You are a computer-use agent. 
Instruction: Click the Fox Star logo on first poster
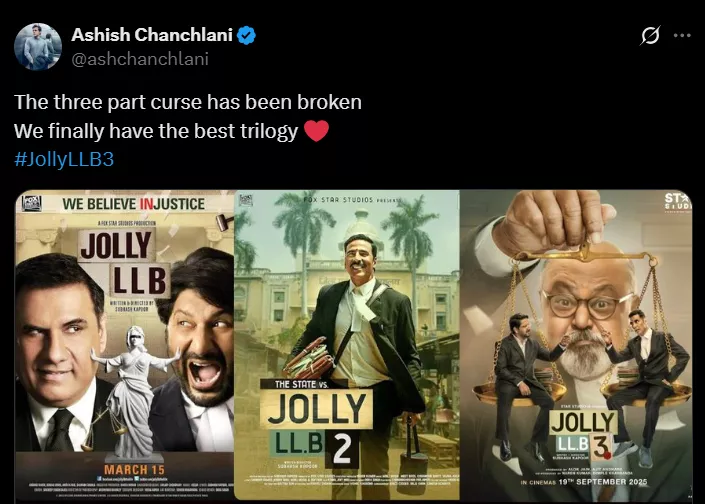pyautogui.click(x=32, y=203)
